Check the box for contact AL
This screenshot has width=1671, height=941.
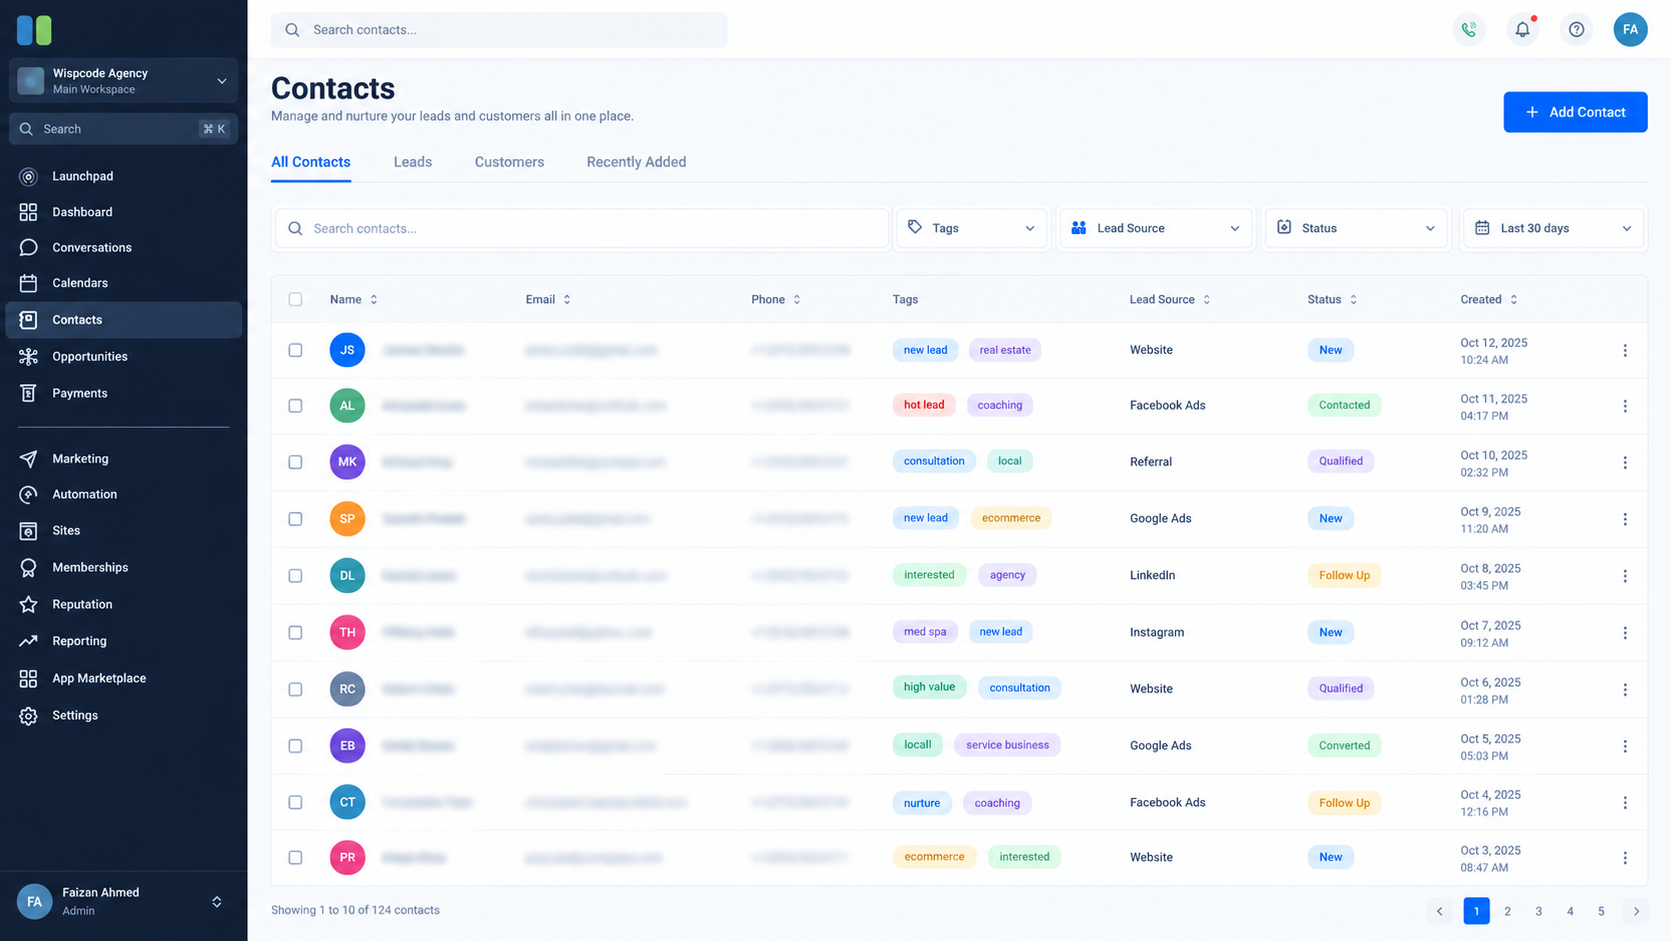(295, 406)
